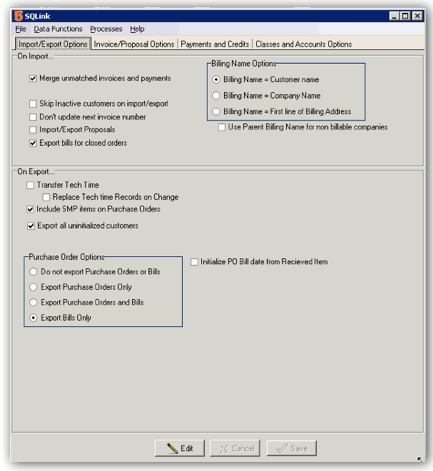Click the window resize grip corner
The height and width of the screenshot is (471, 433).
pyautogui.click(x=420, y=459)
